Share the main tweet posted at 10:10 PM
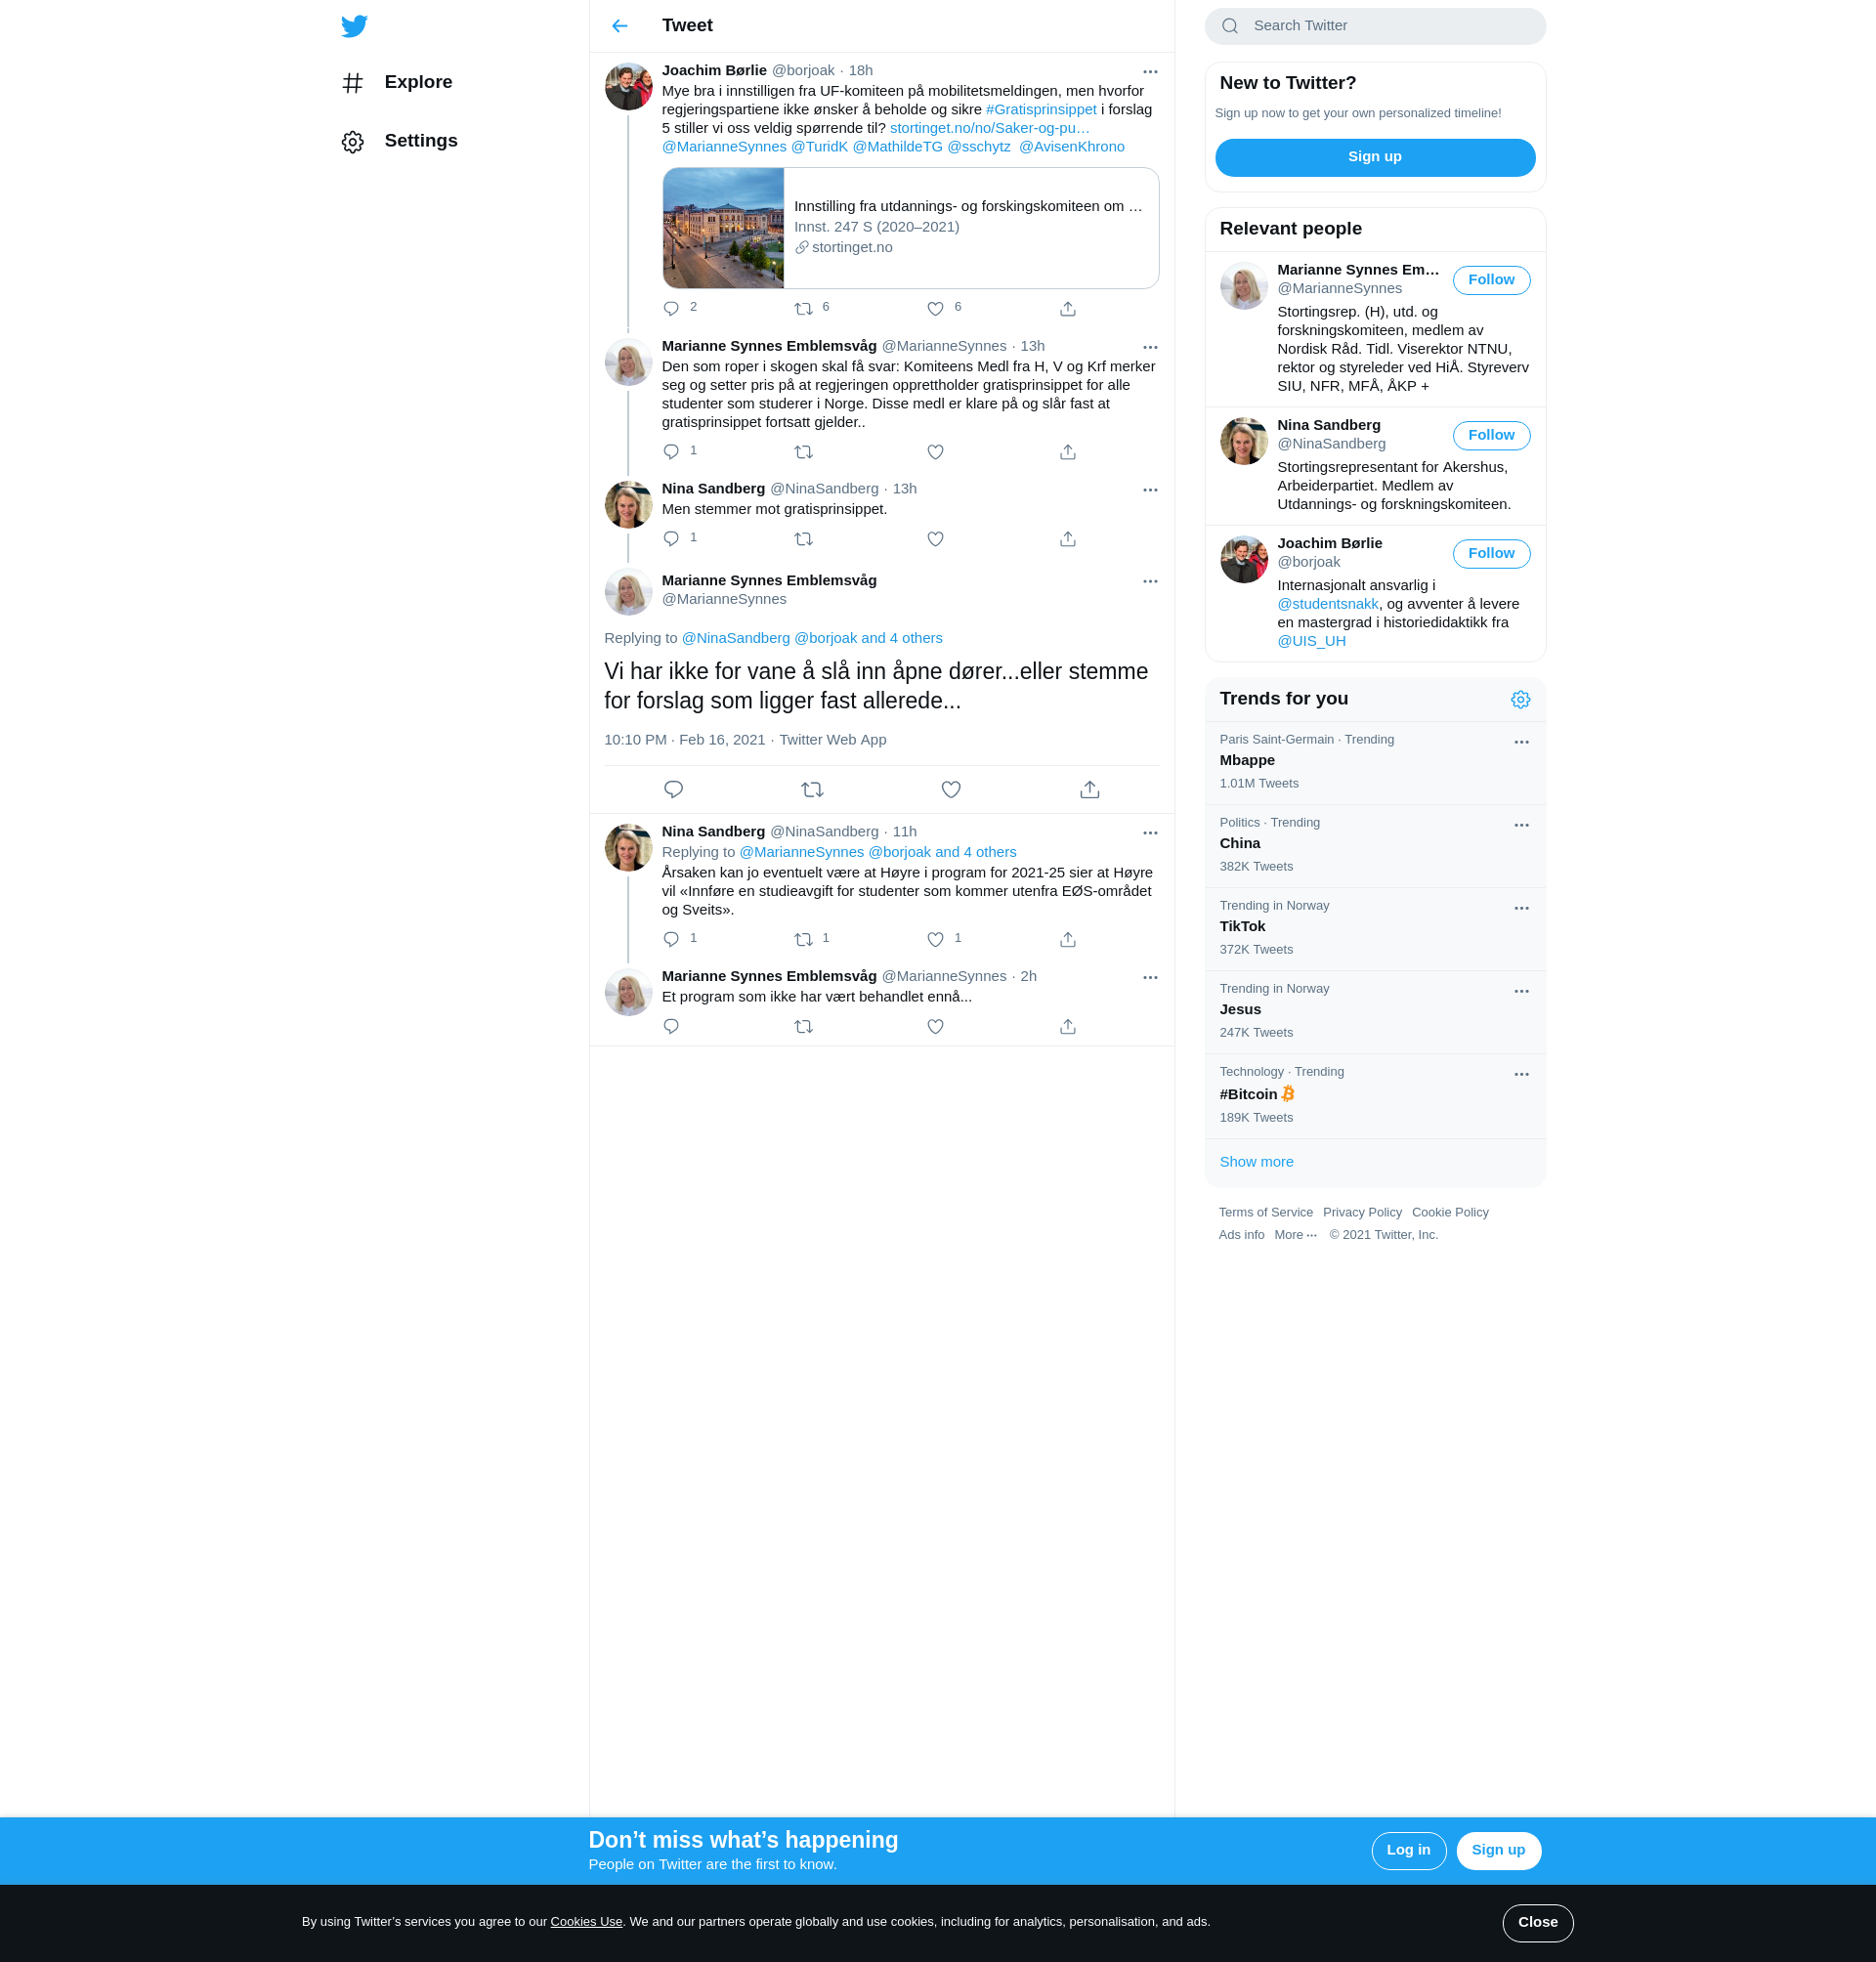Screen dimensions: 1876x1962 pos(1089,790)
